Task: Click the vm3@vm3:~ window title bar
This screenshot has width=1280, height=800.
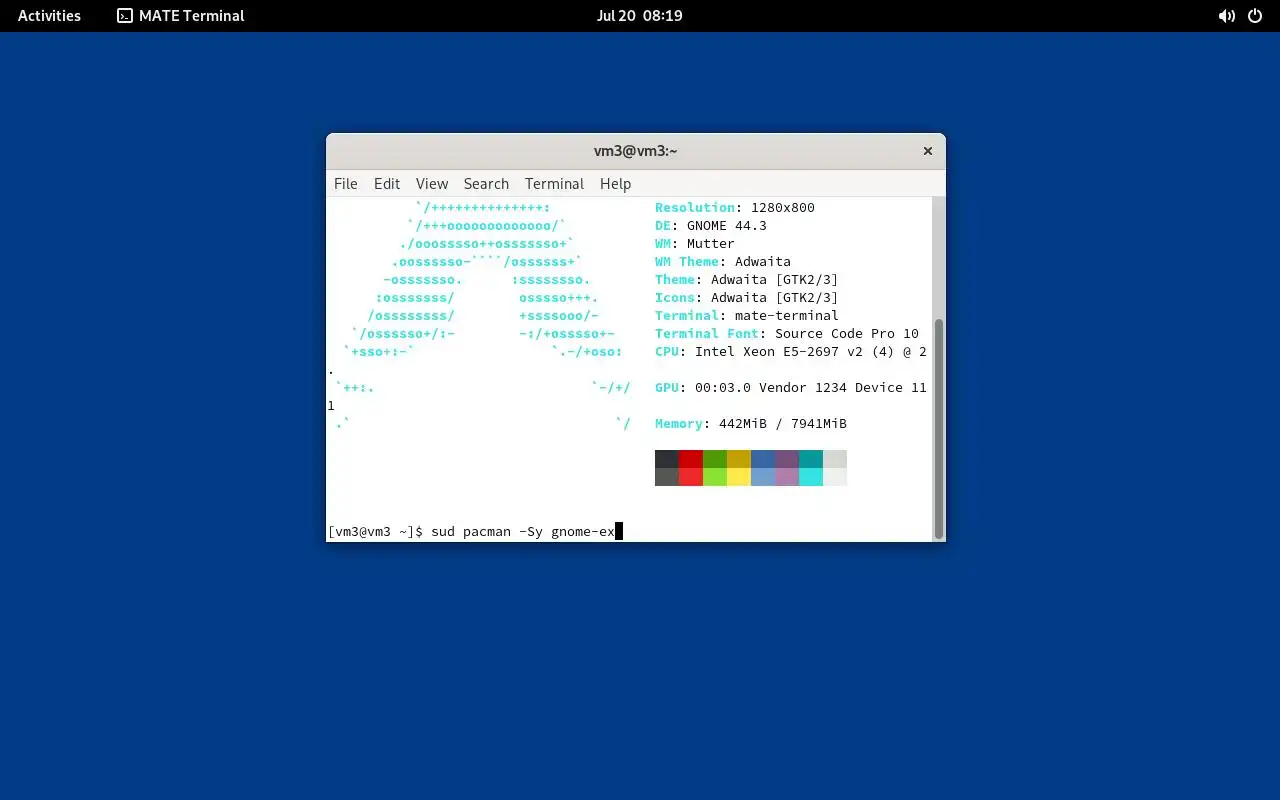Action: tap(635, 151)
